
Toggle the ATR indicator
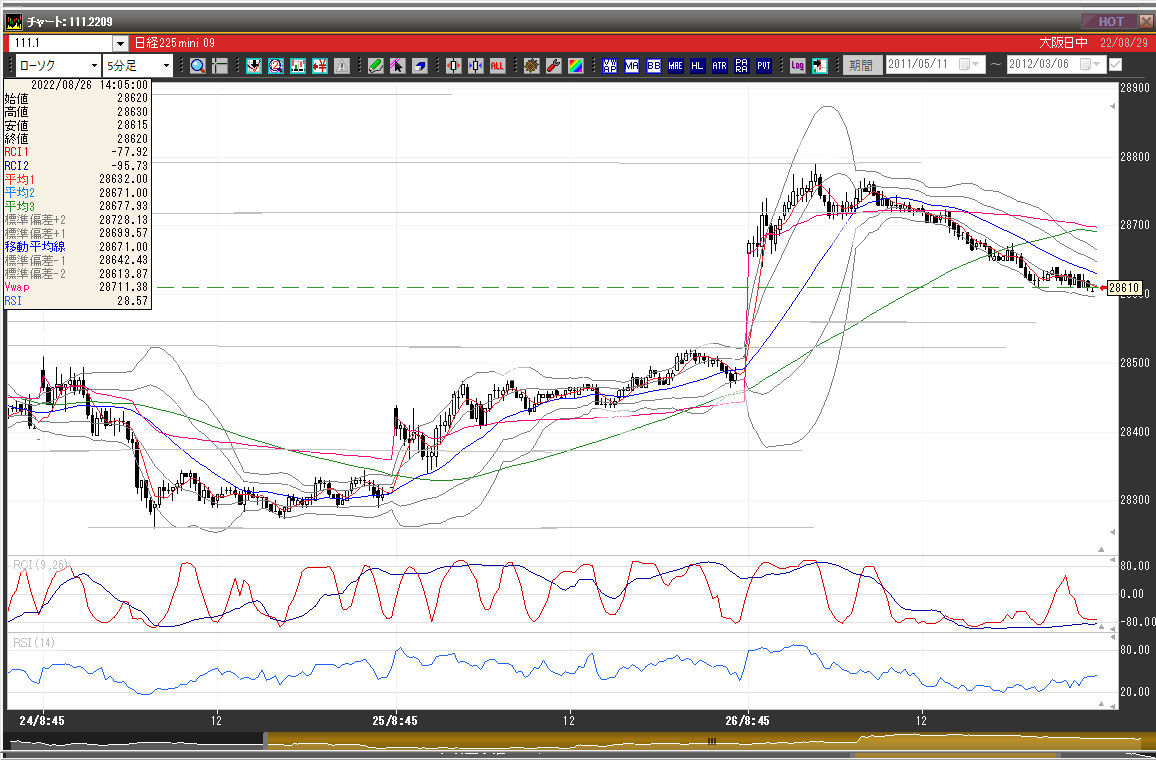tap(720, 66)
